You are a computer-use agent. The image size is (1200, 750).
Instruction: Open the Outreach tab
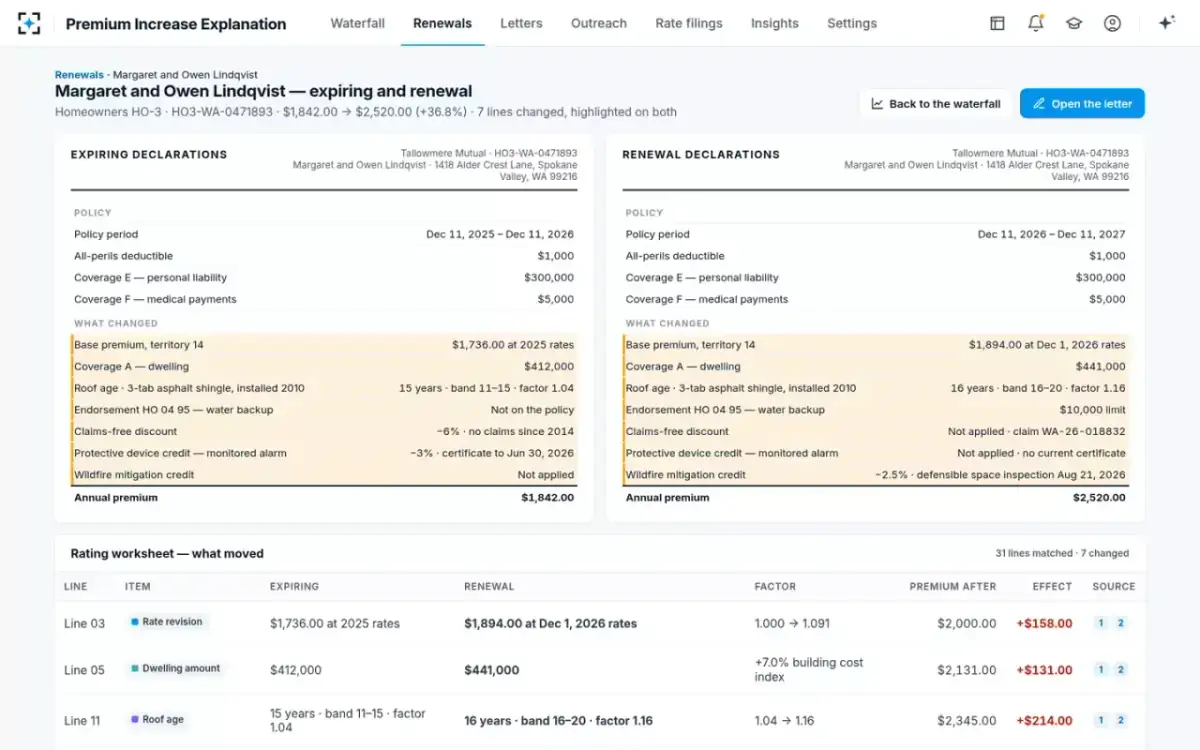click(599, 23)
